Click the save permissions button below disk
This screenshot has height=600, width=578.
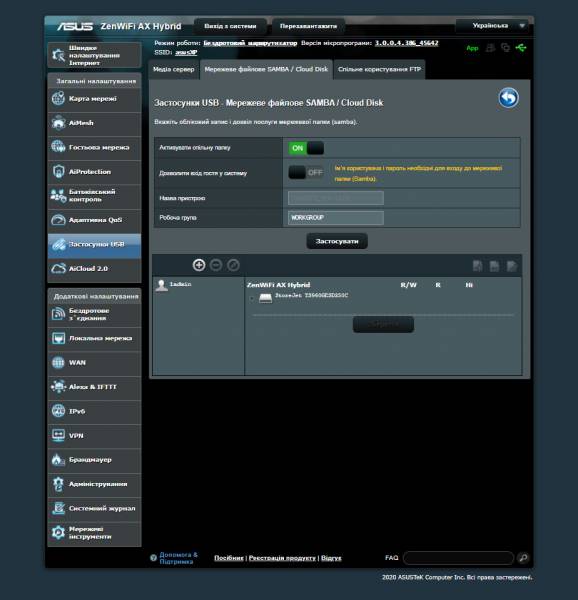click(383, 324)
